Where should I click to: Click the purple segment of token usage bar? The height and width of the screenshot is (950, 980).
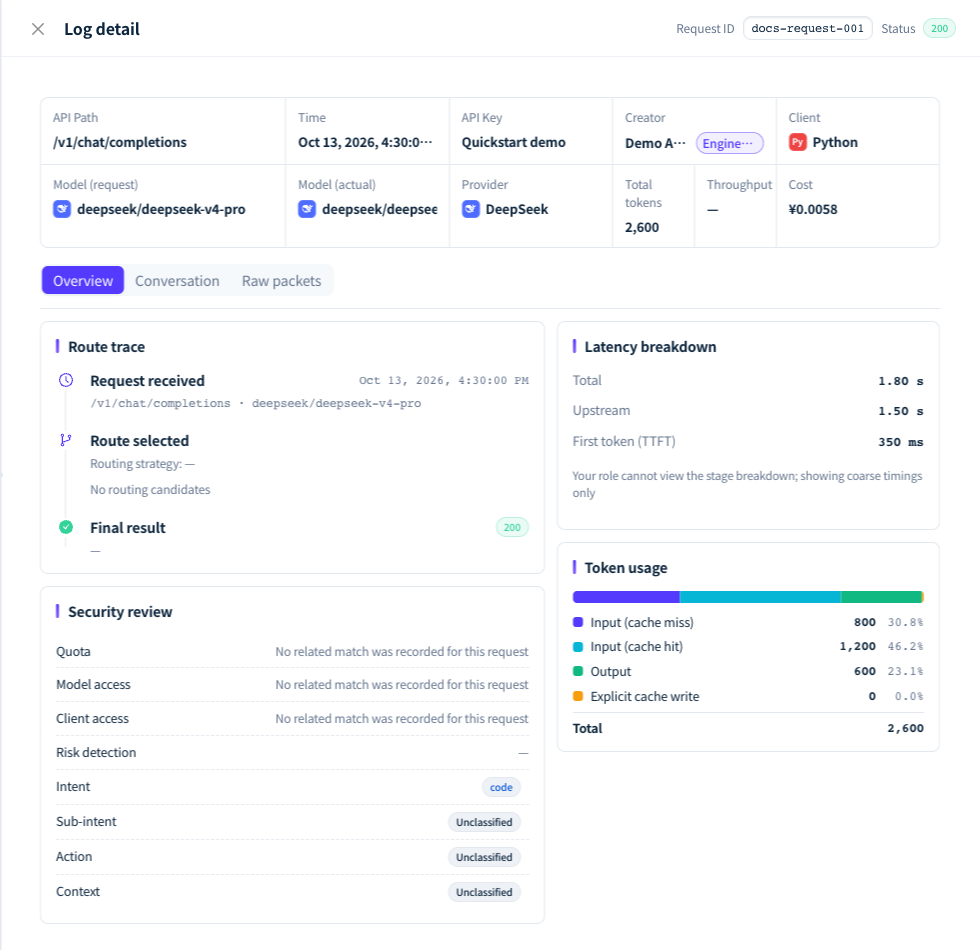click(x=626, y=597)
